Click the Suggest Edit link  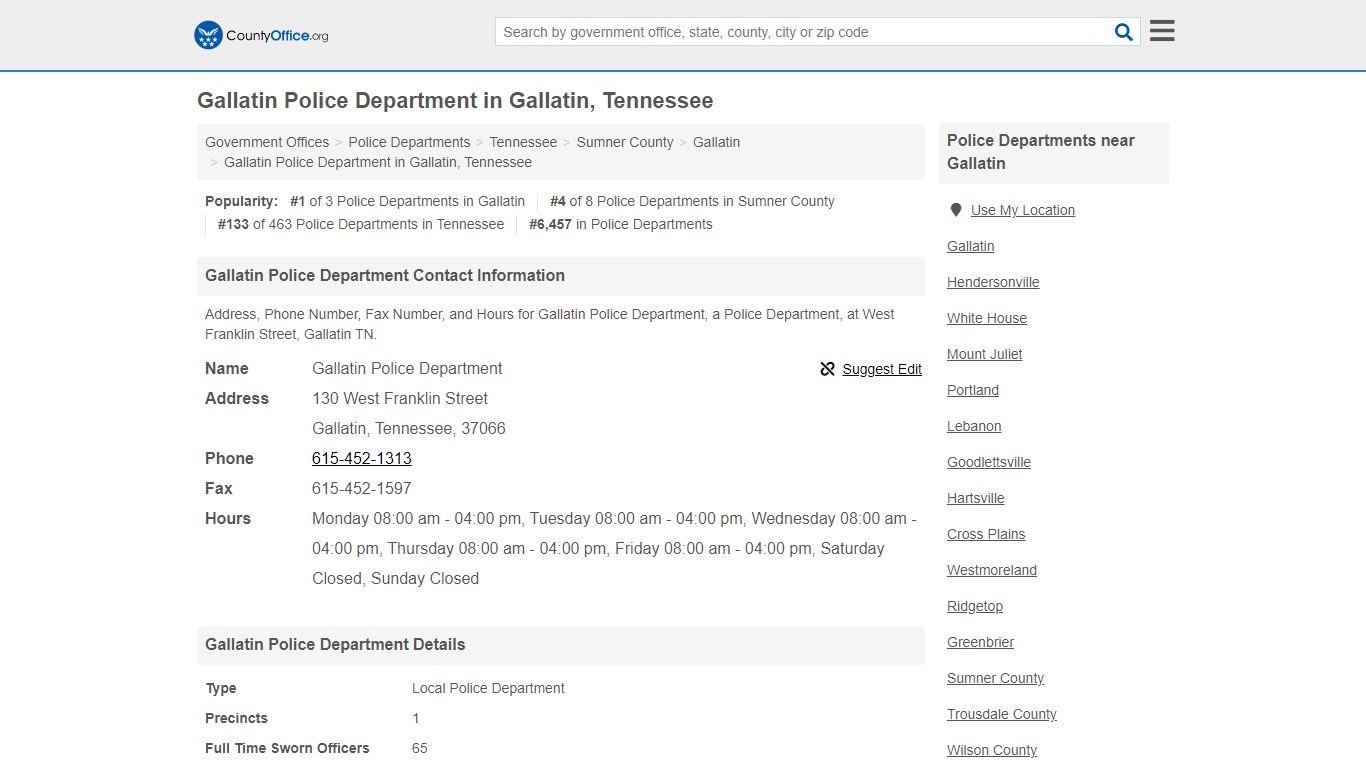click(882, 369)
